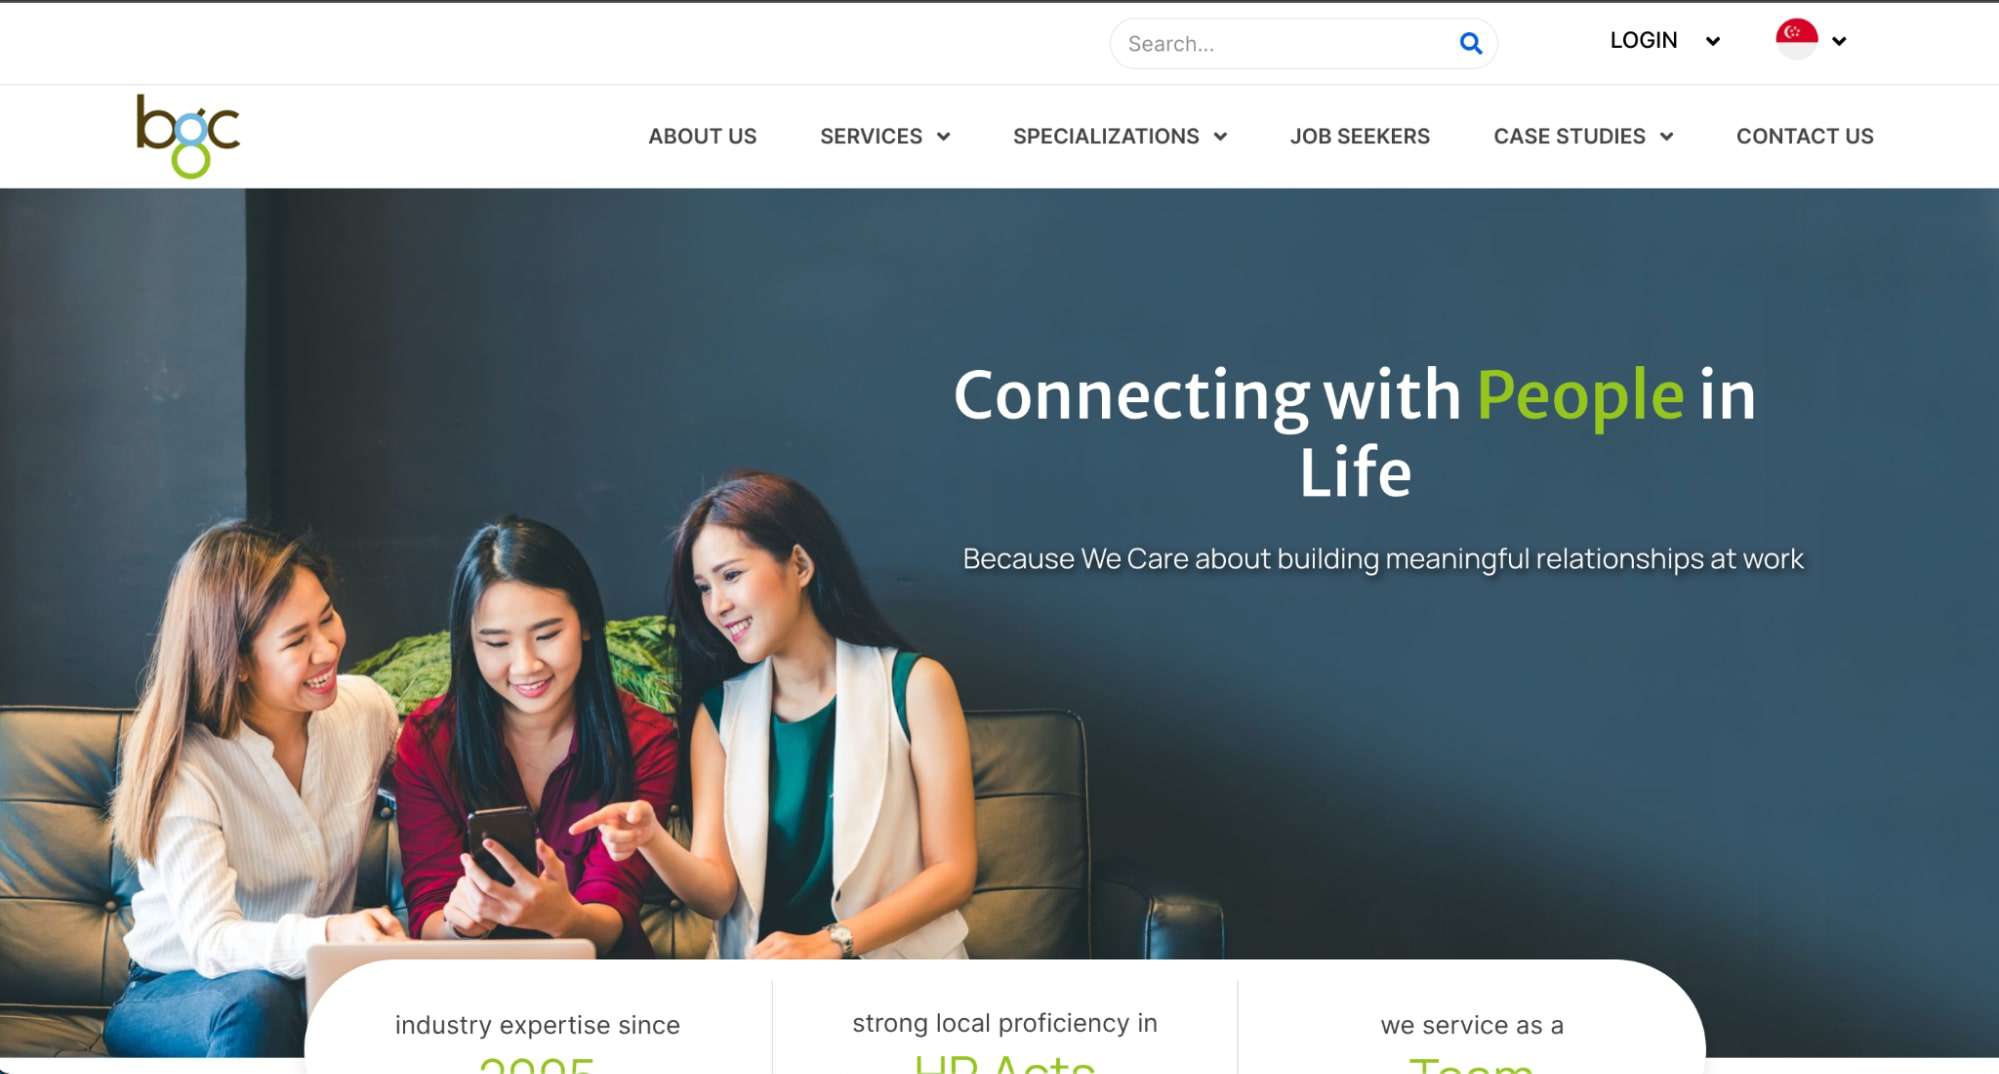Expand the CASE STUDIES chevron
The height and width of the screenshot is (1074, 1999).
[1666, 137]
